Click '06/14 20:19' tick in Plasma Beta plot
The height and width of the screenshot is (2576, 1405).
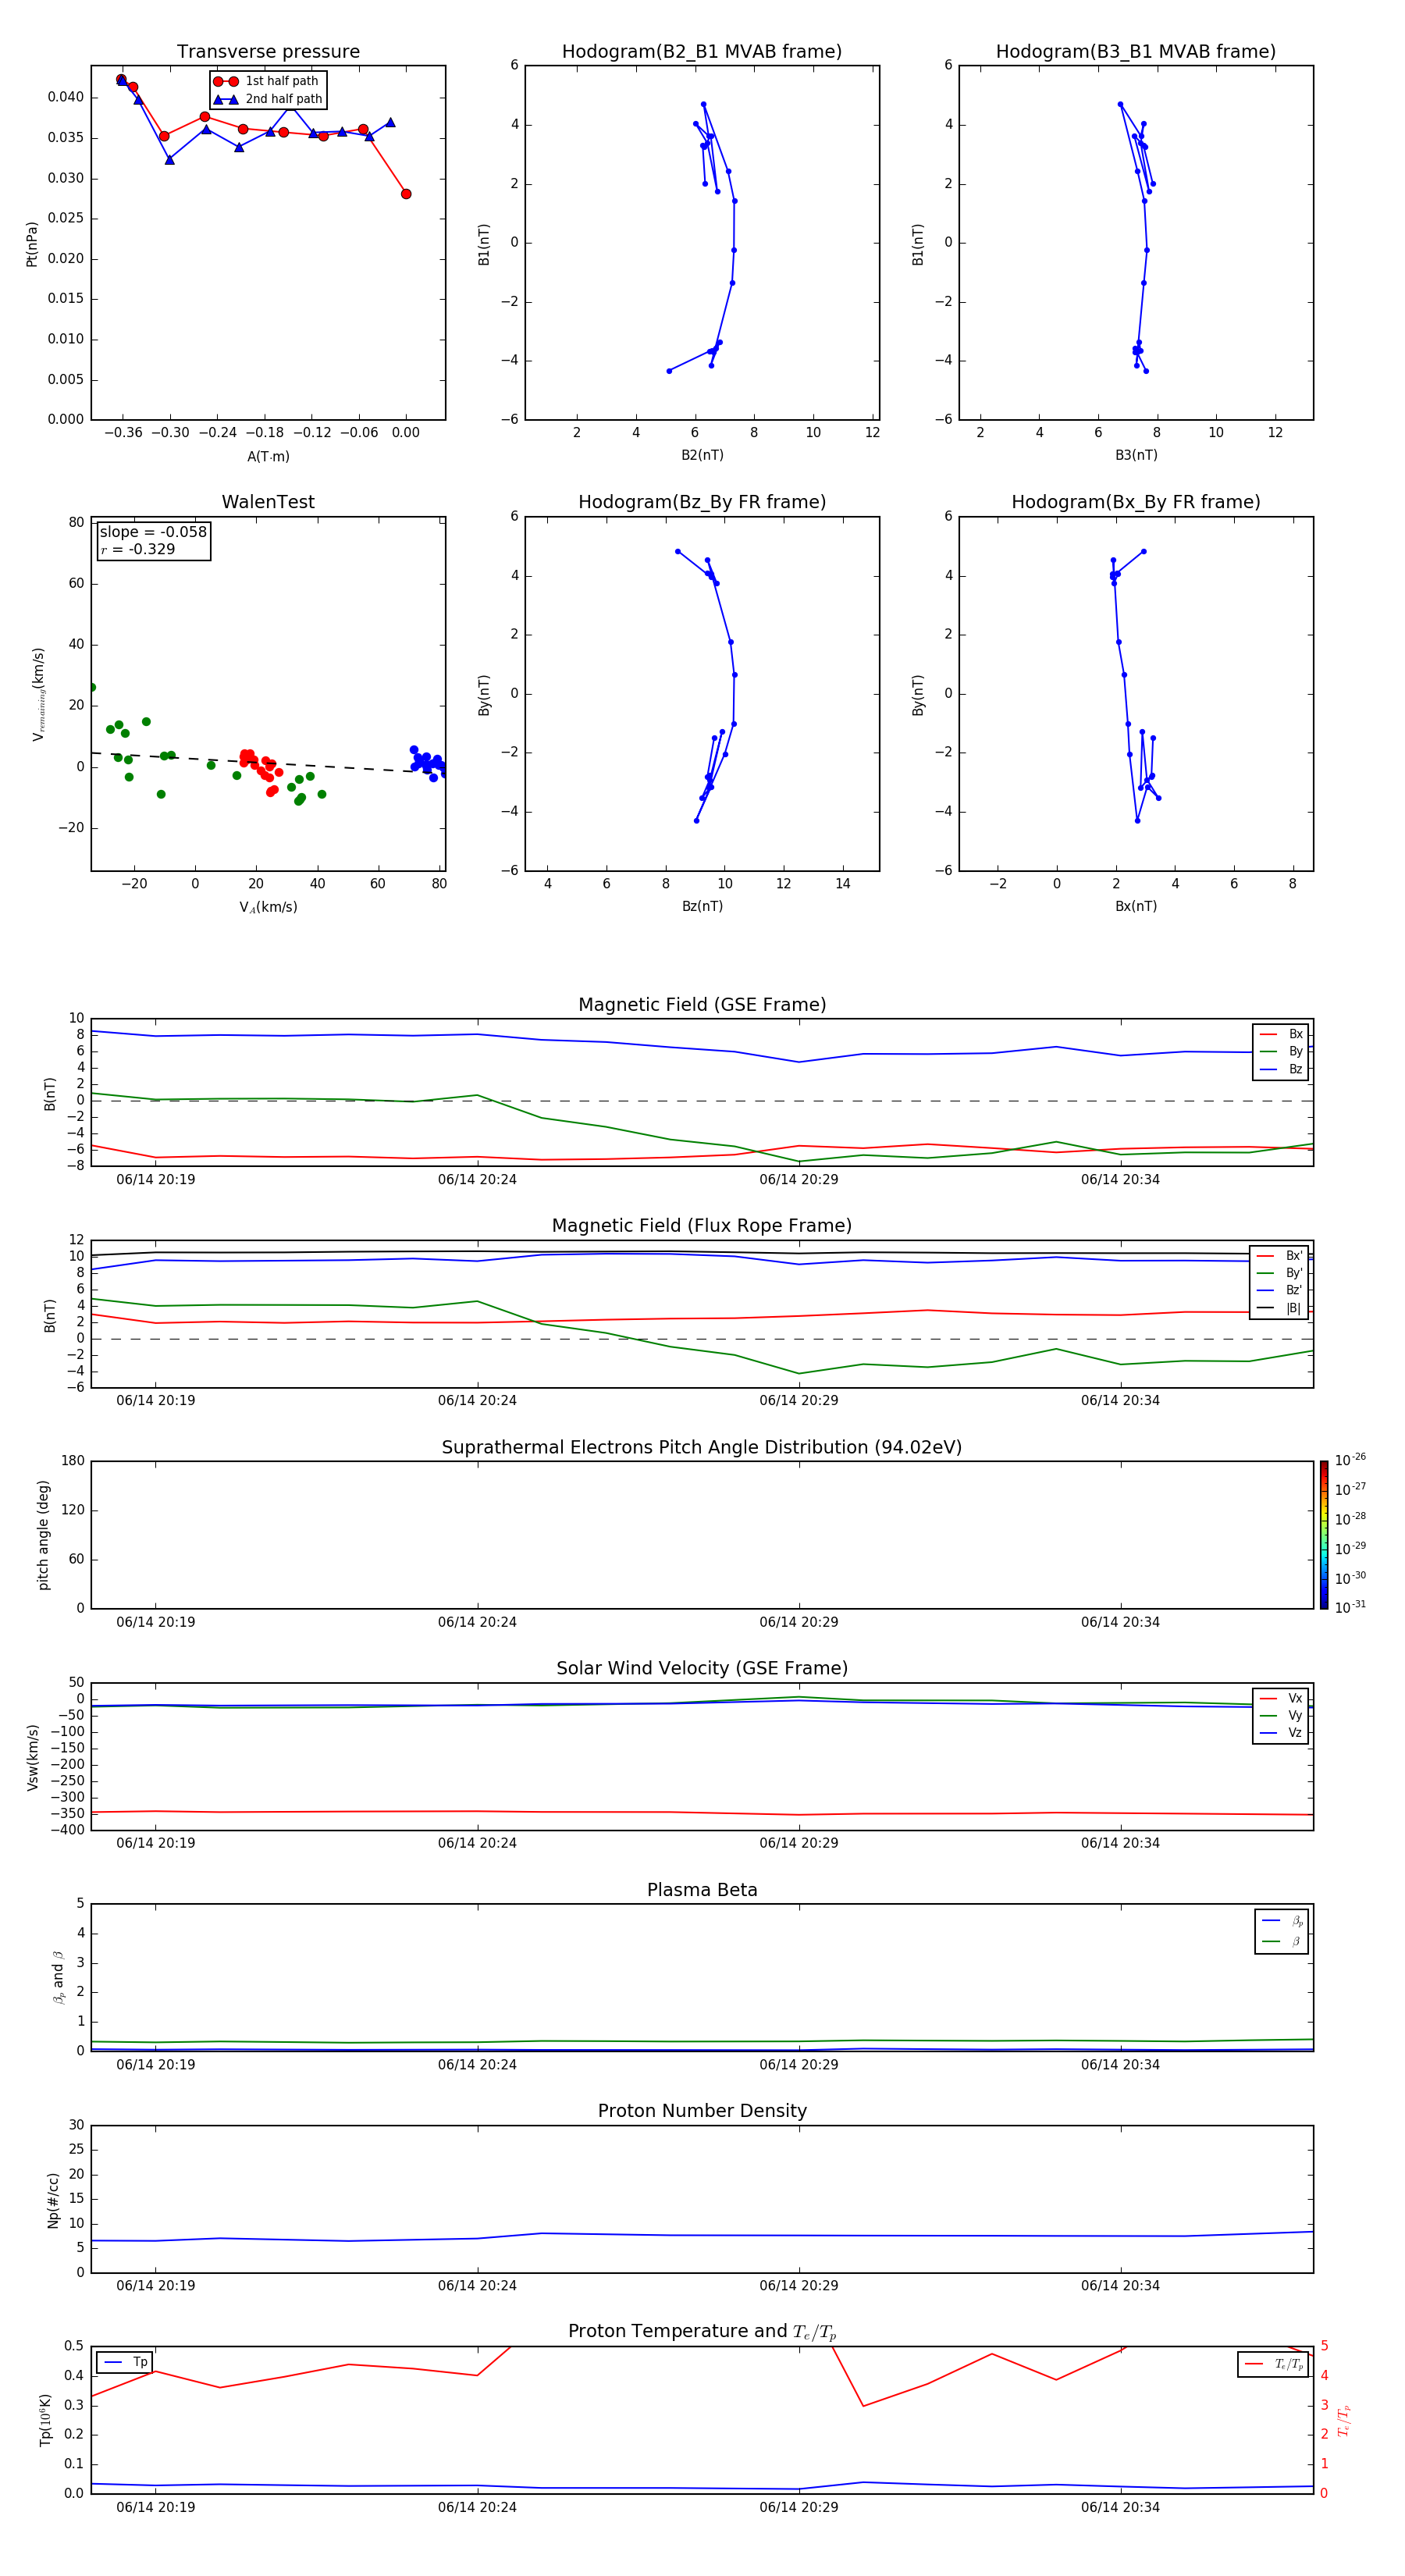156,2064
